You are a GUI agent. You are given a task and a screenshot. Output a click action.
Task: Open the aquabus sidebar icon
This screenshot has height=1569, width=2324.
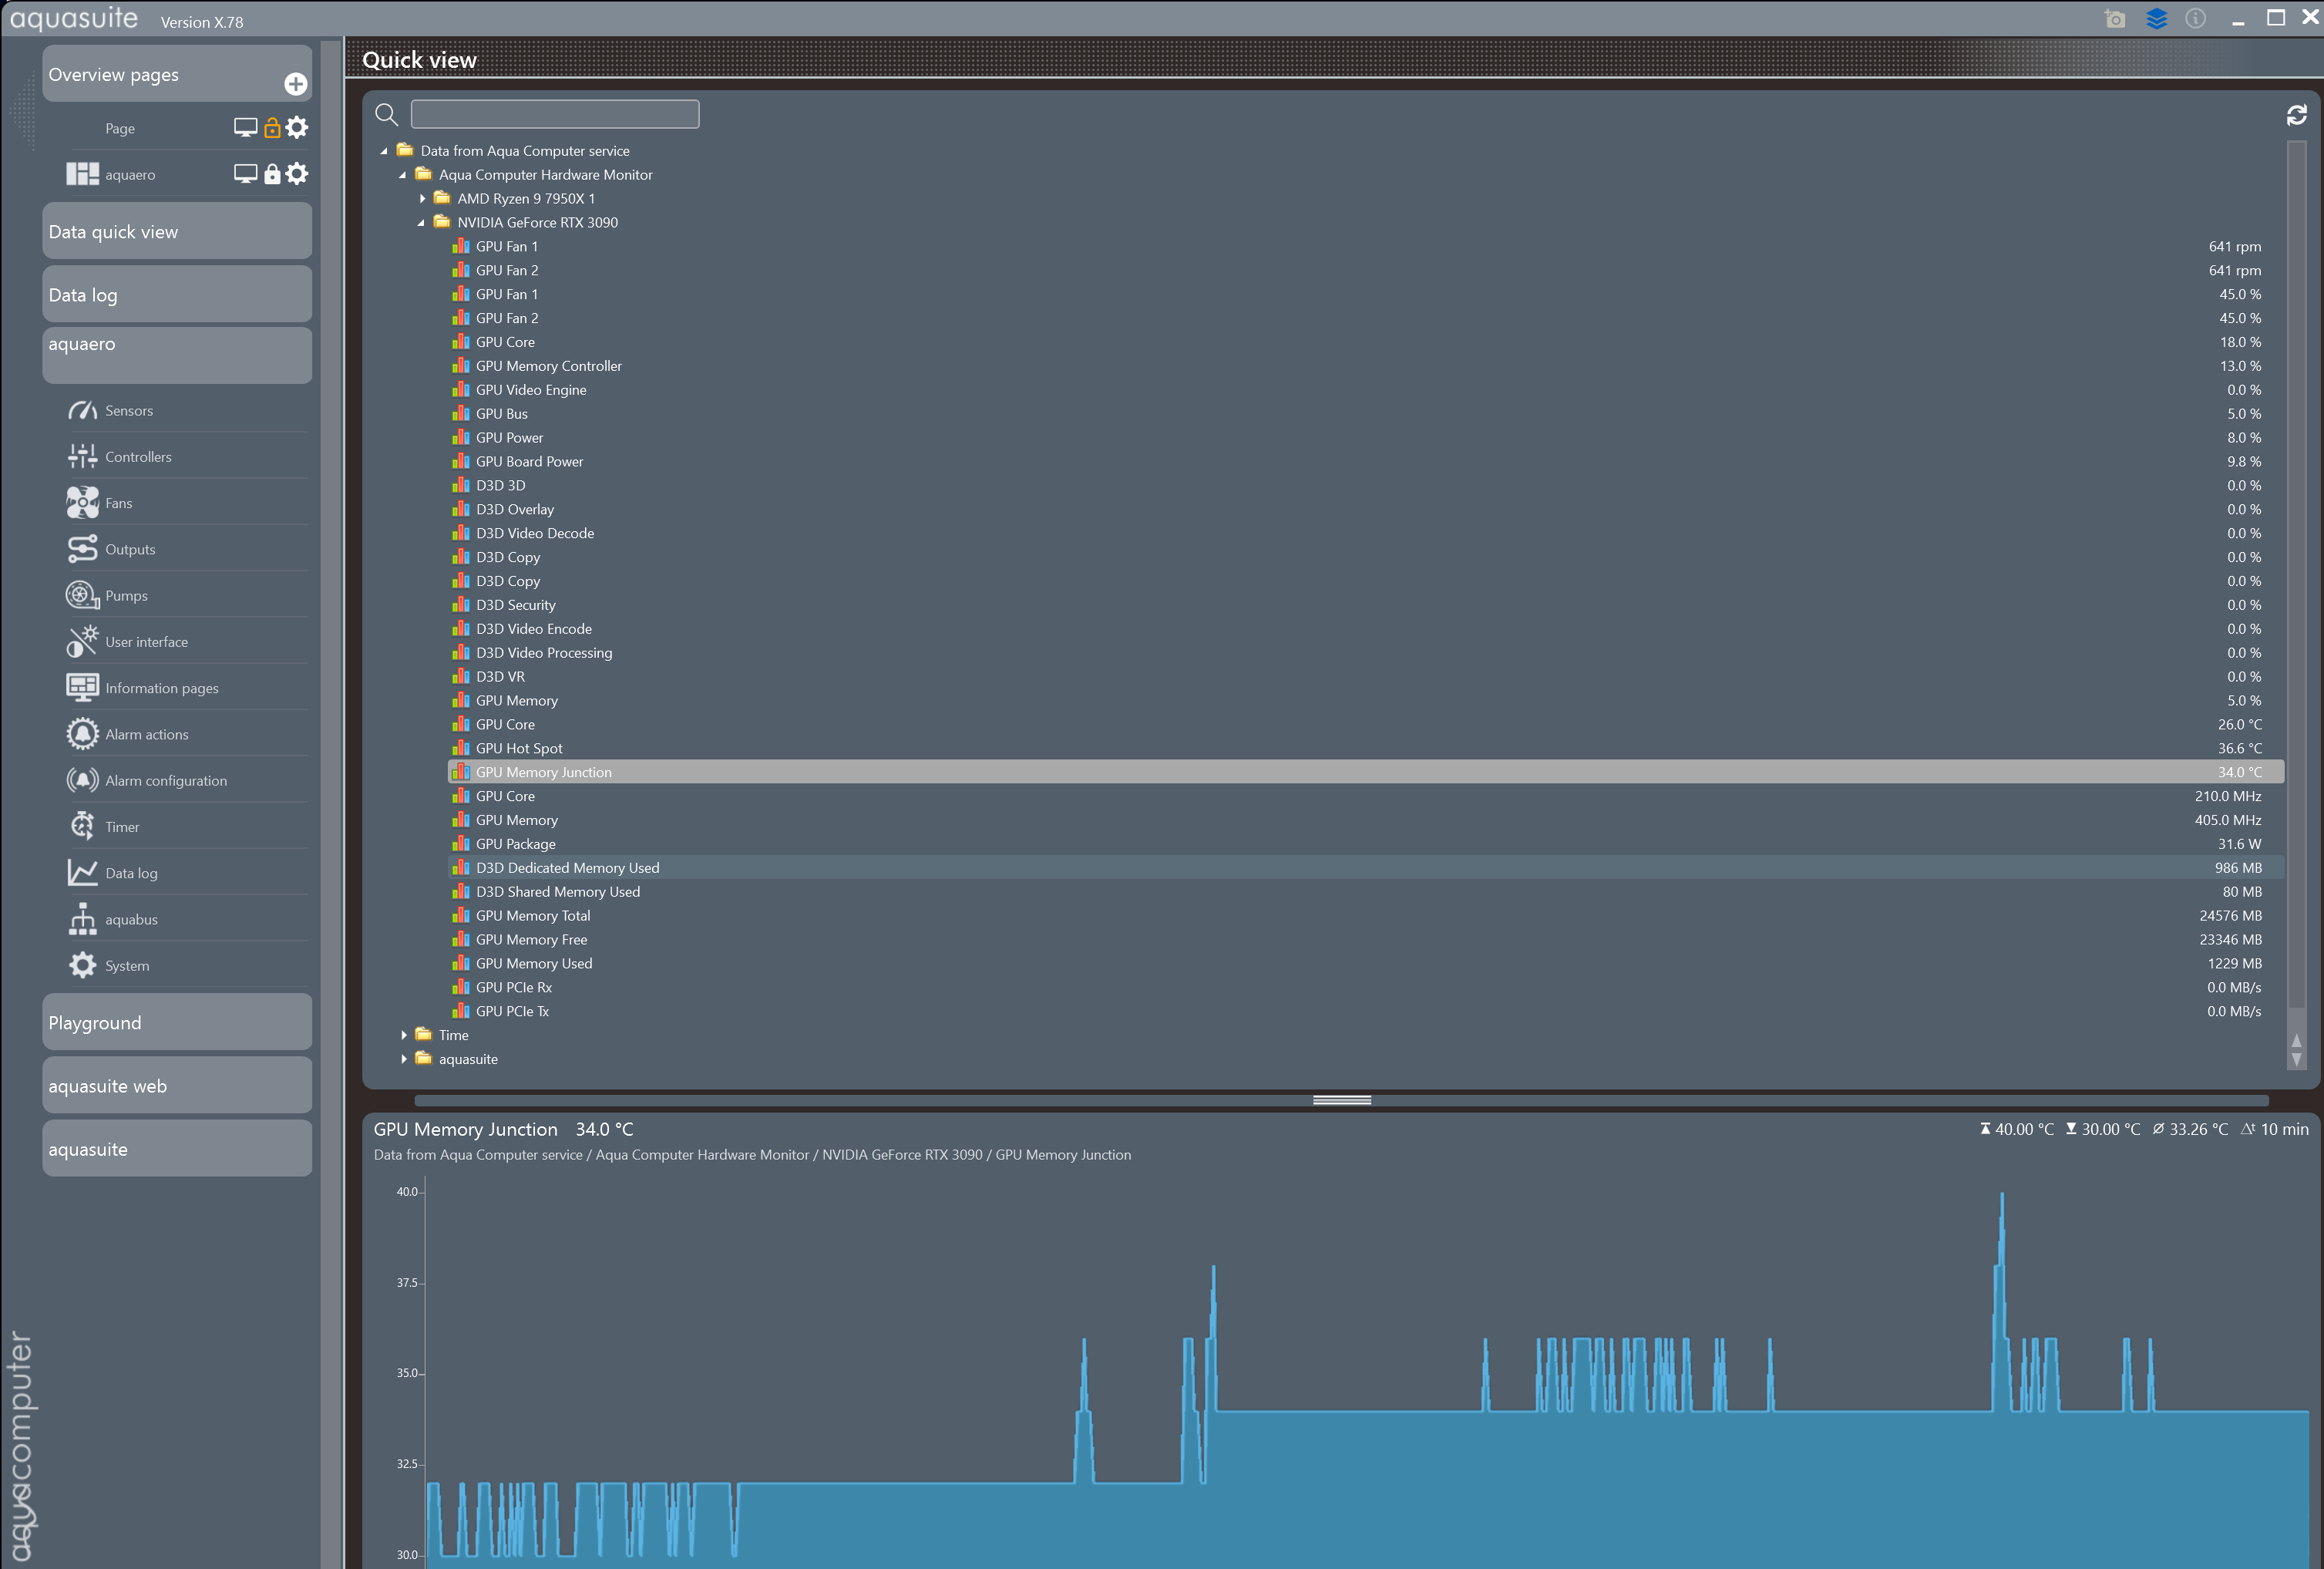point(82,919)
